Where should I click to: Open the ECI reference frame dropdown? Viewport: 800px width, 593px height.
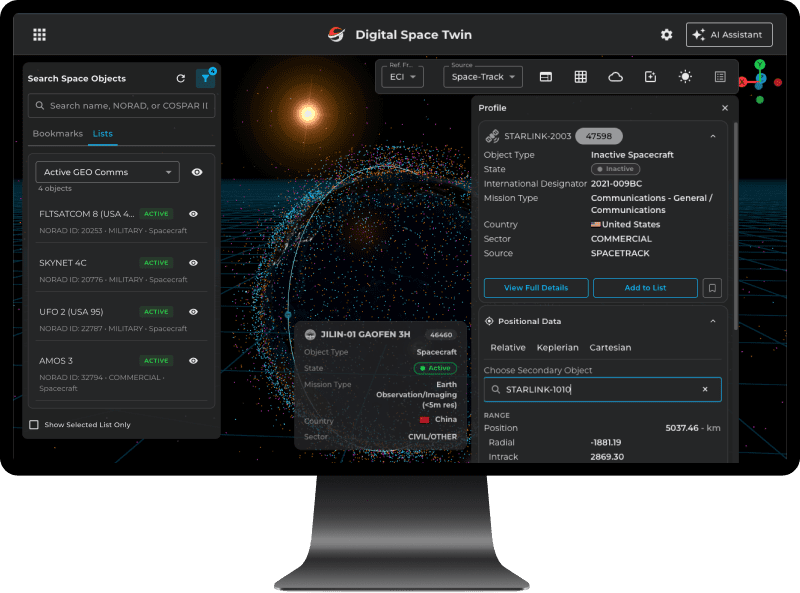(x=403, y=77)
